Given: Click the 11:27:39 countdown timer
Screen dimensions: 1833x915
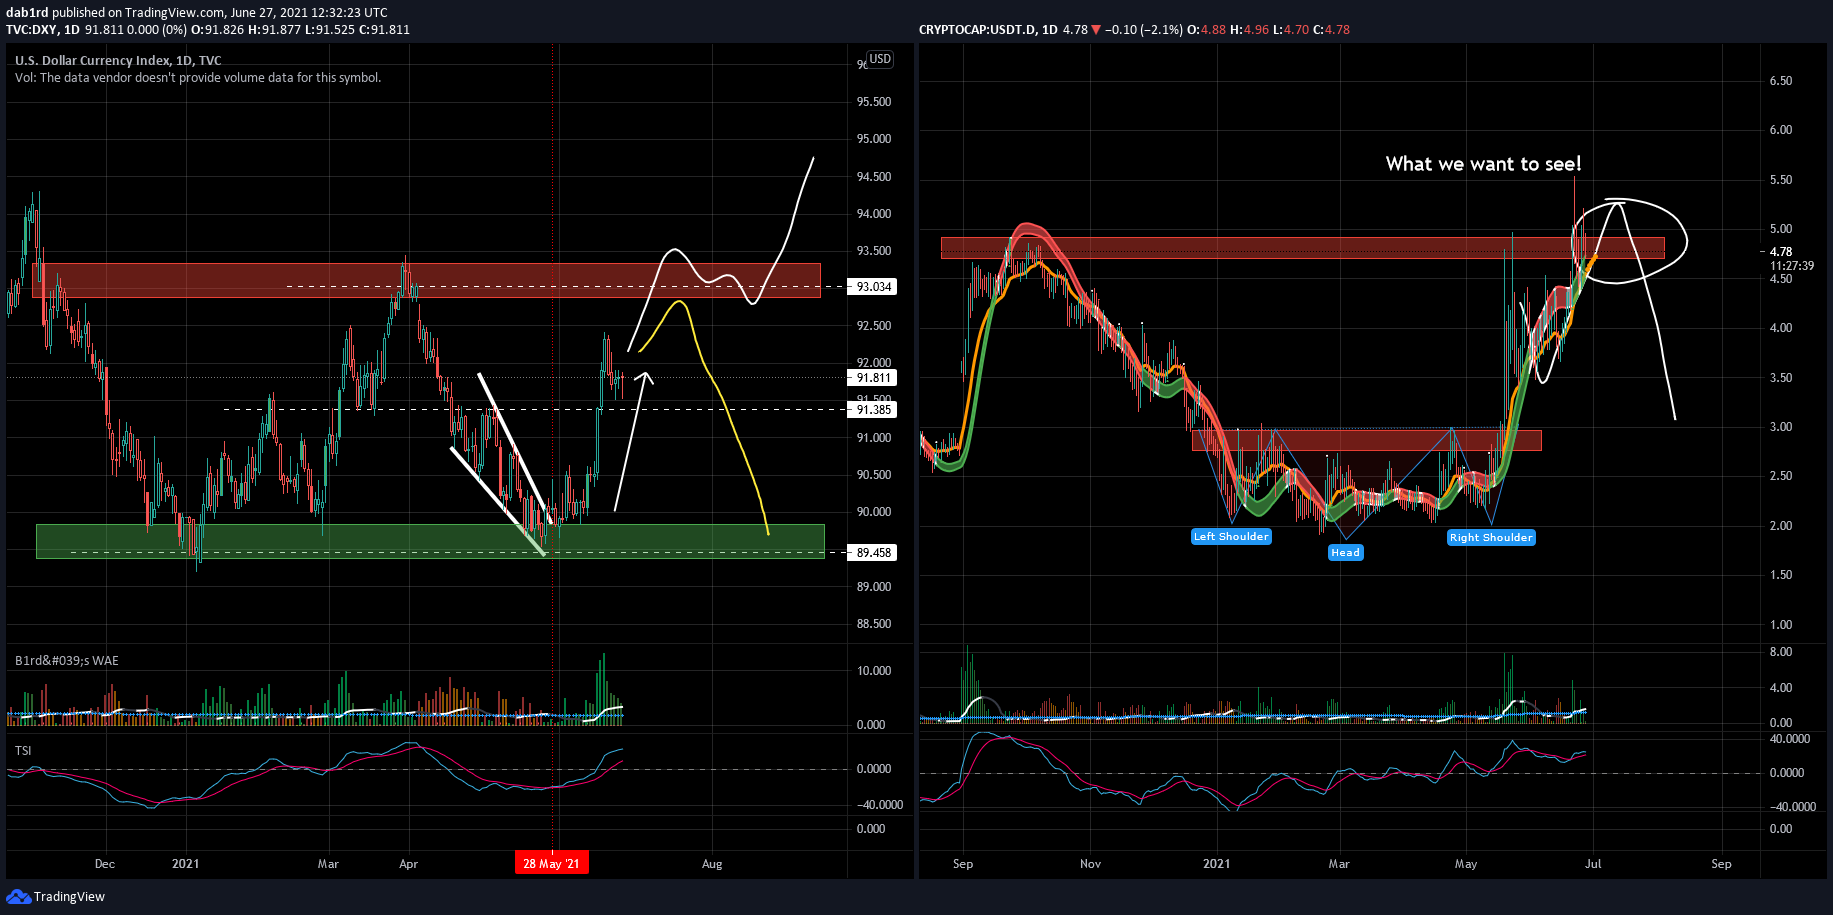Looking at the screenshot, I should pyautogui.click(x=1792, y=266).
